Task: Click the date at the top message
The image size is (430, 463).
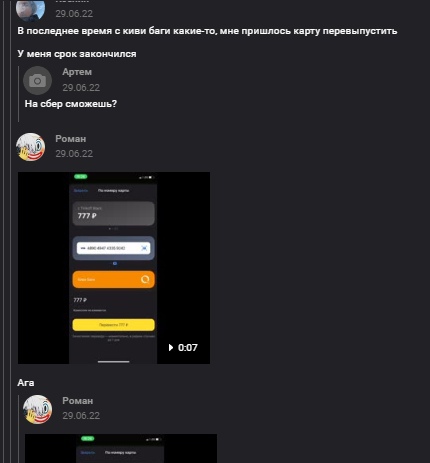Action: point(74,14)
